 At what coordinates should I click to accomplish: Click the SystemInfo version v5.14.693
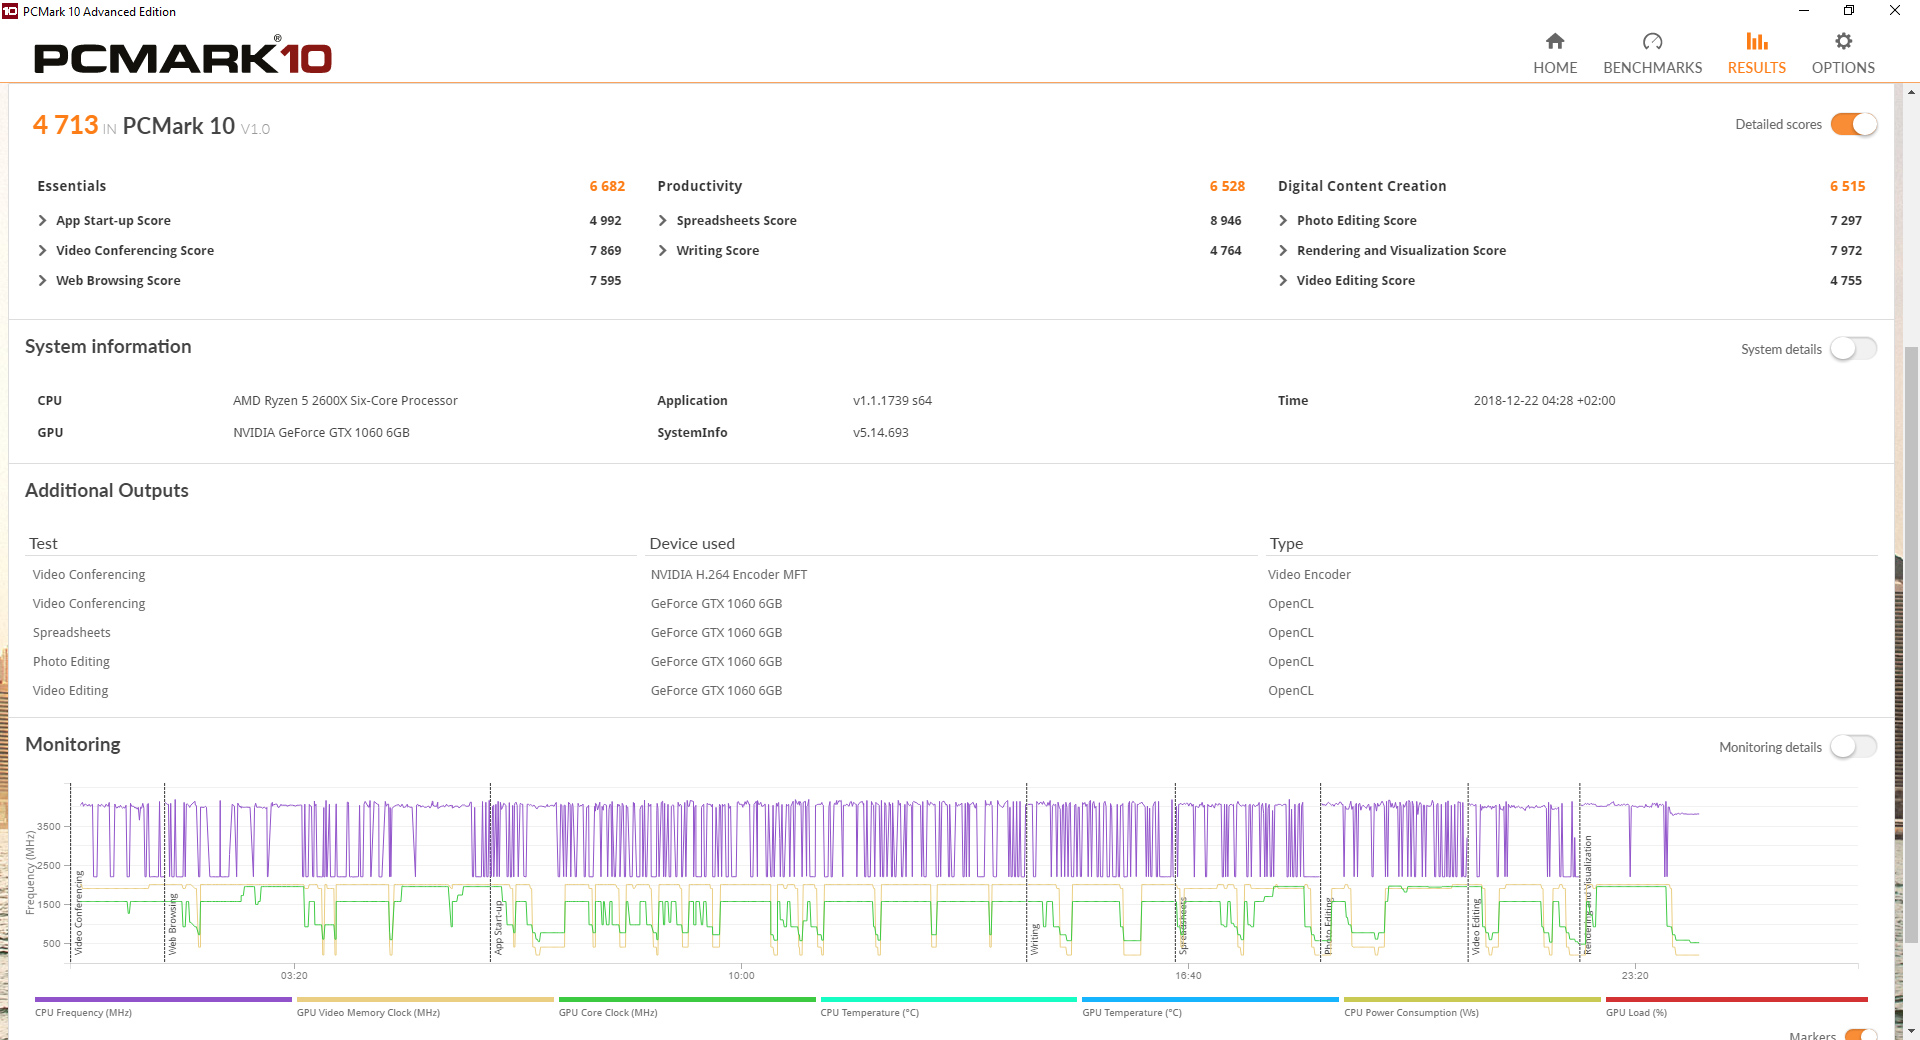881,433
